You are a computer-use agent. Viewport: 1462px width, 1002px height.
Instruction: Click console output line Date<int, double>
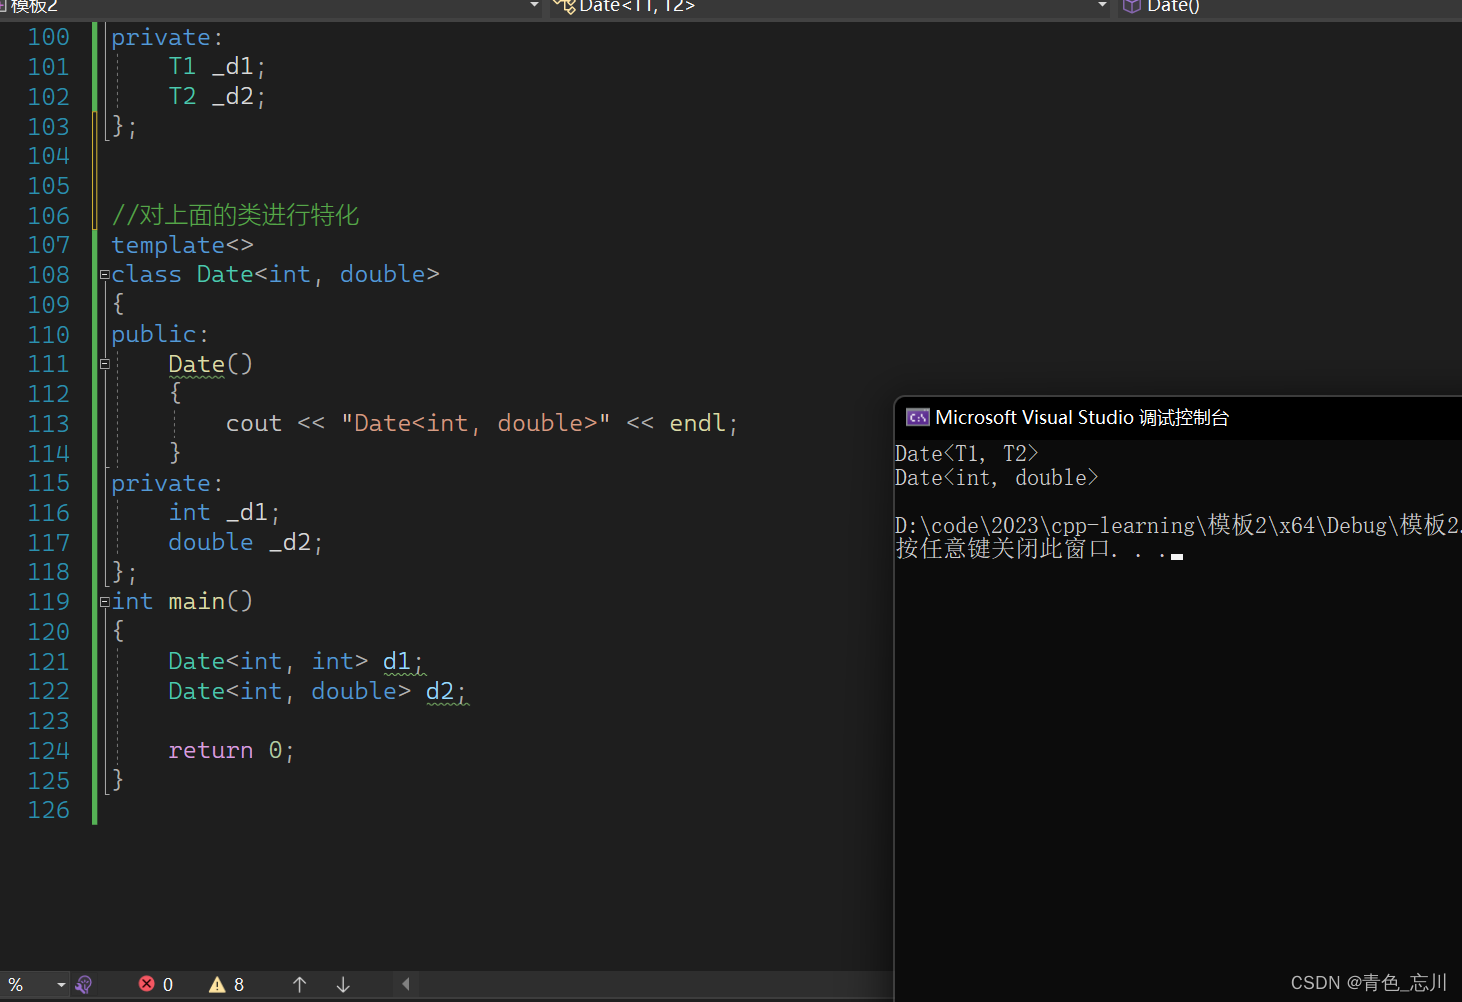point(997,478)
